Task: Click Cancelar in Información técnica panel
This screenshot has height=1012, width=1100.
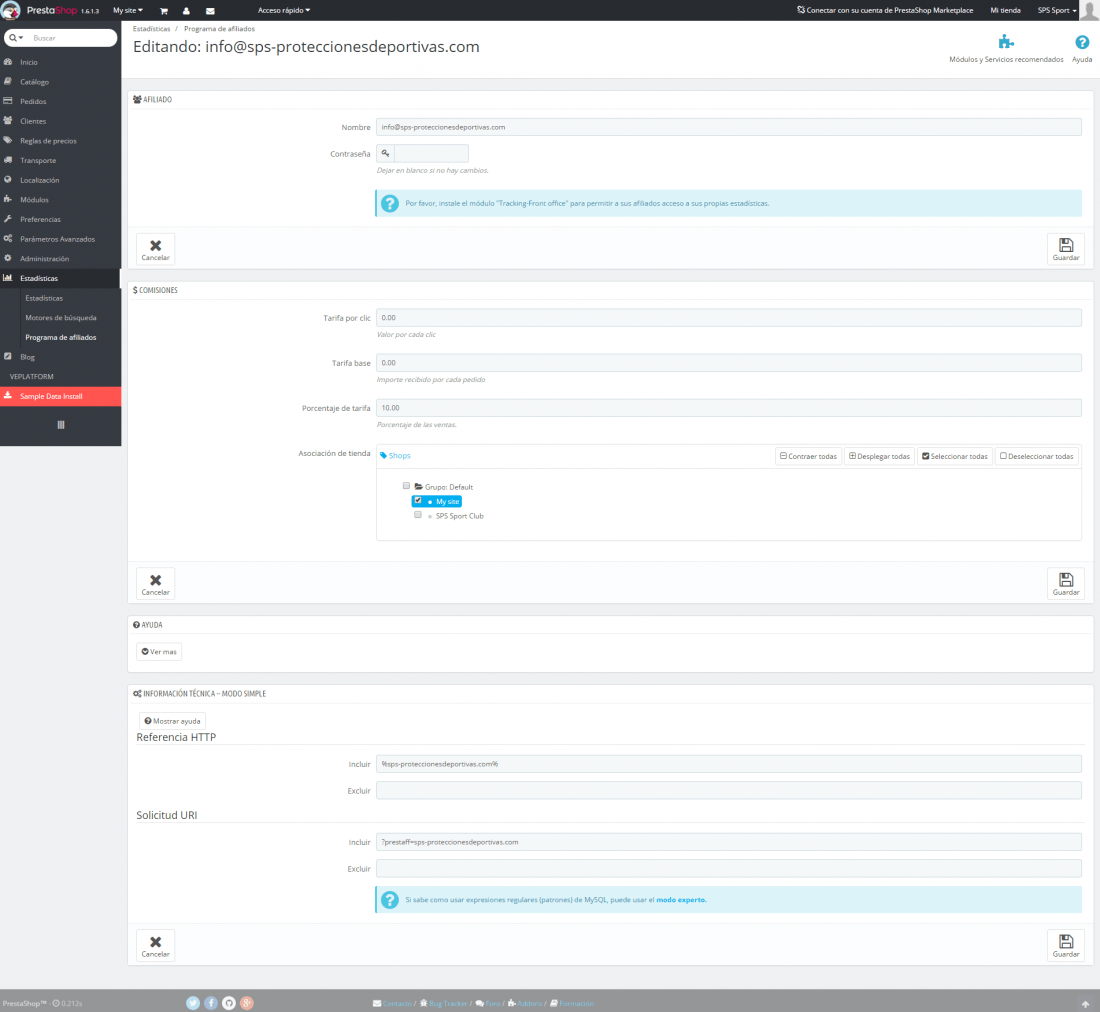Action: tap(155, 945)
